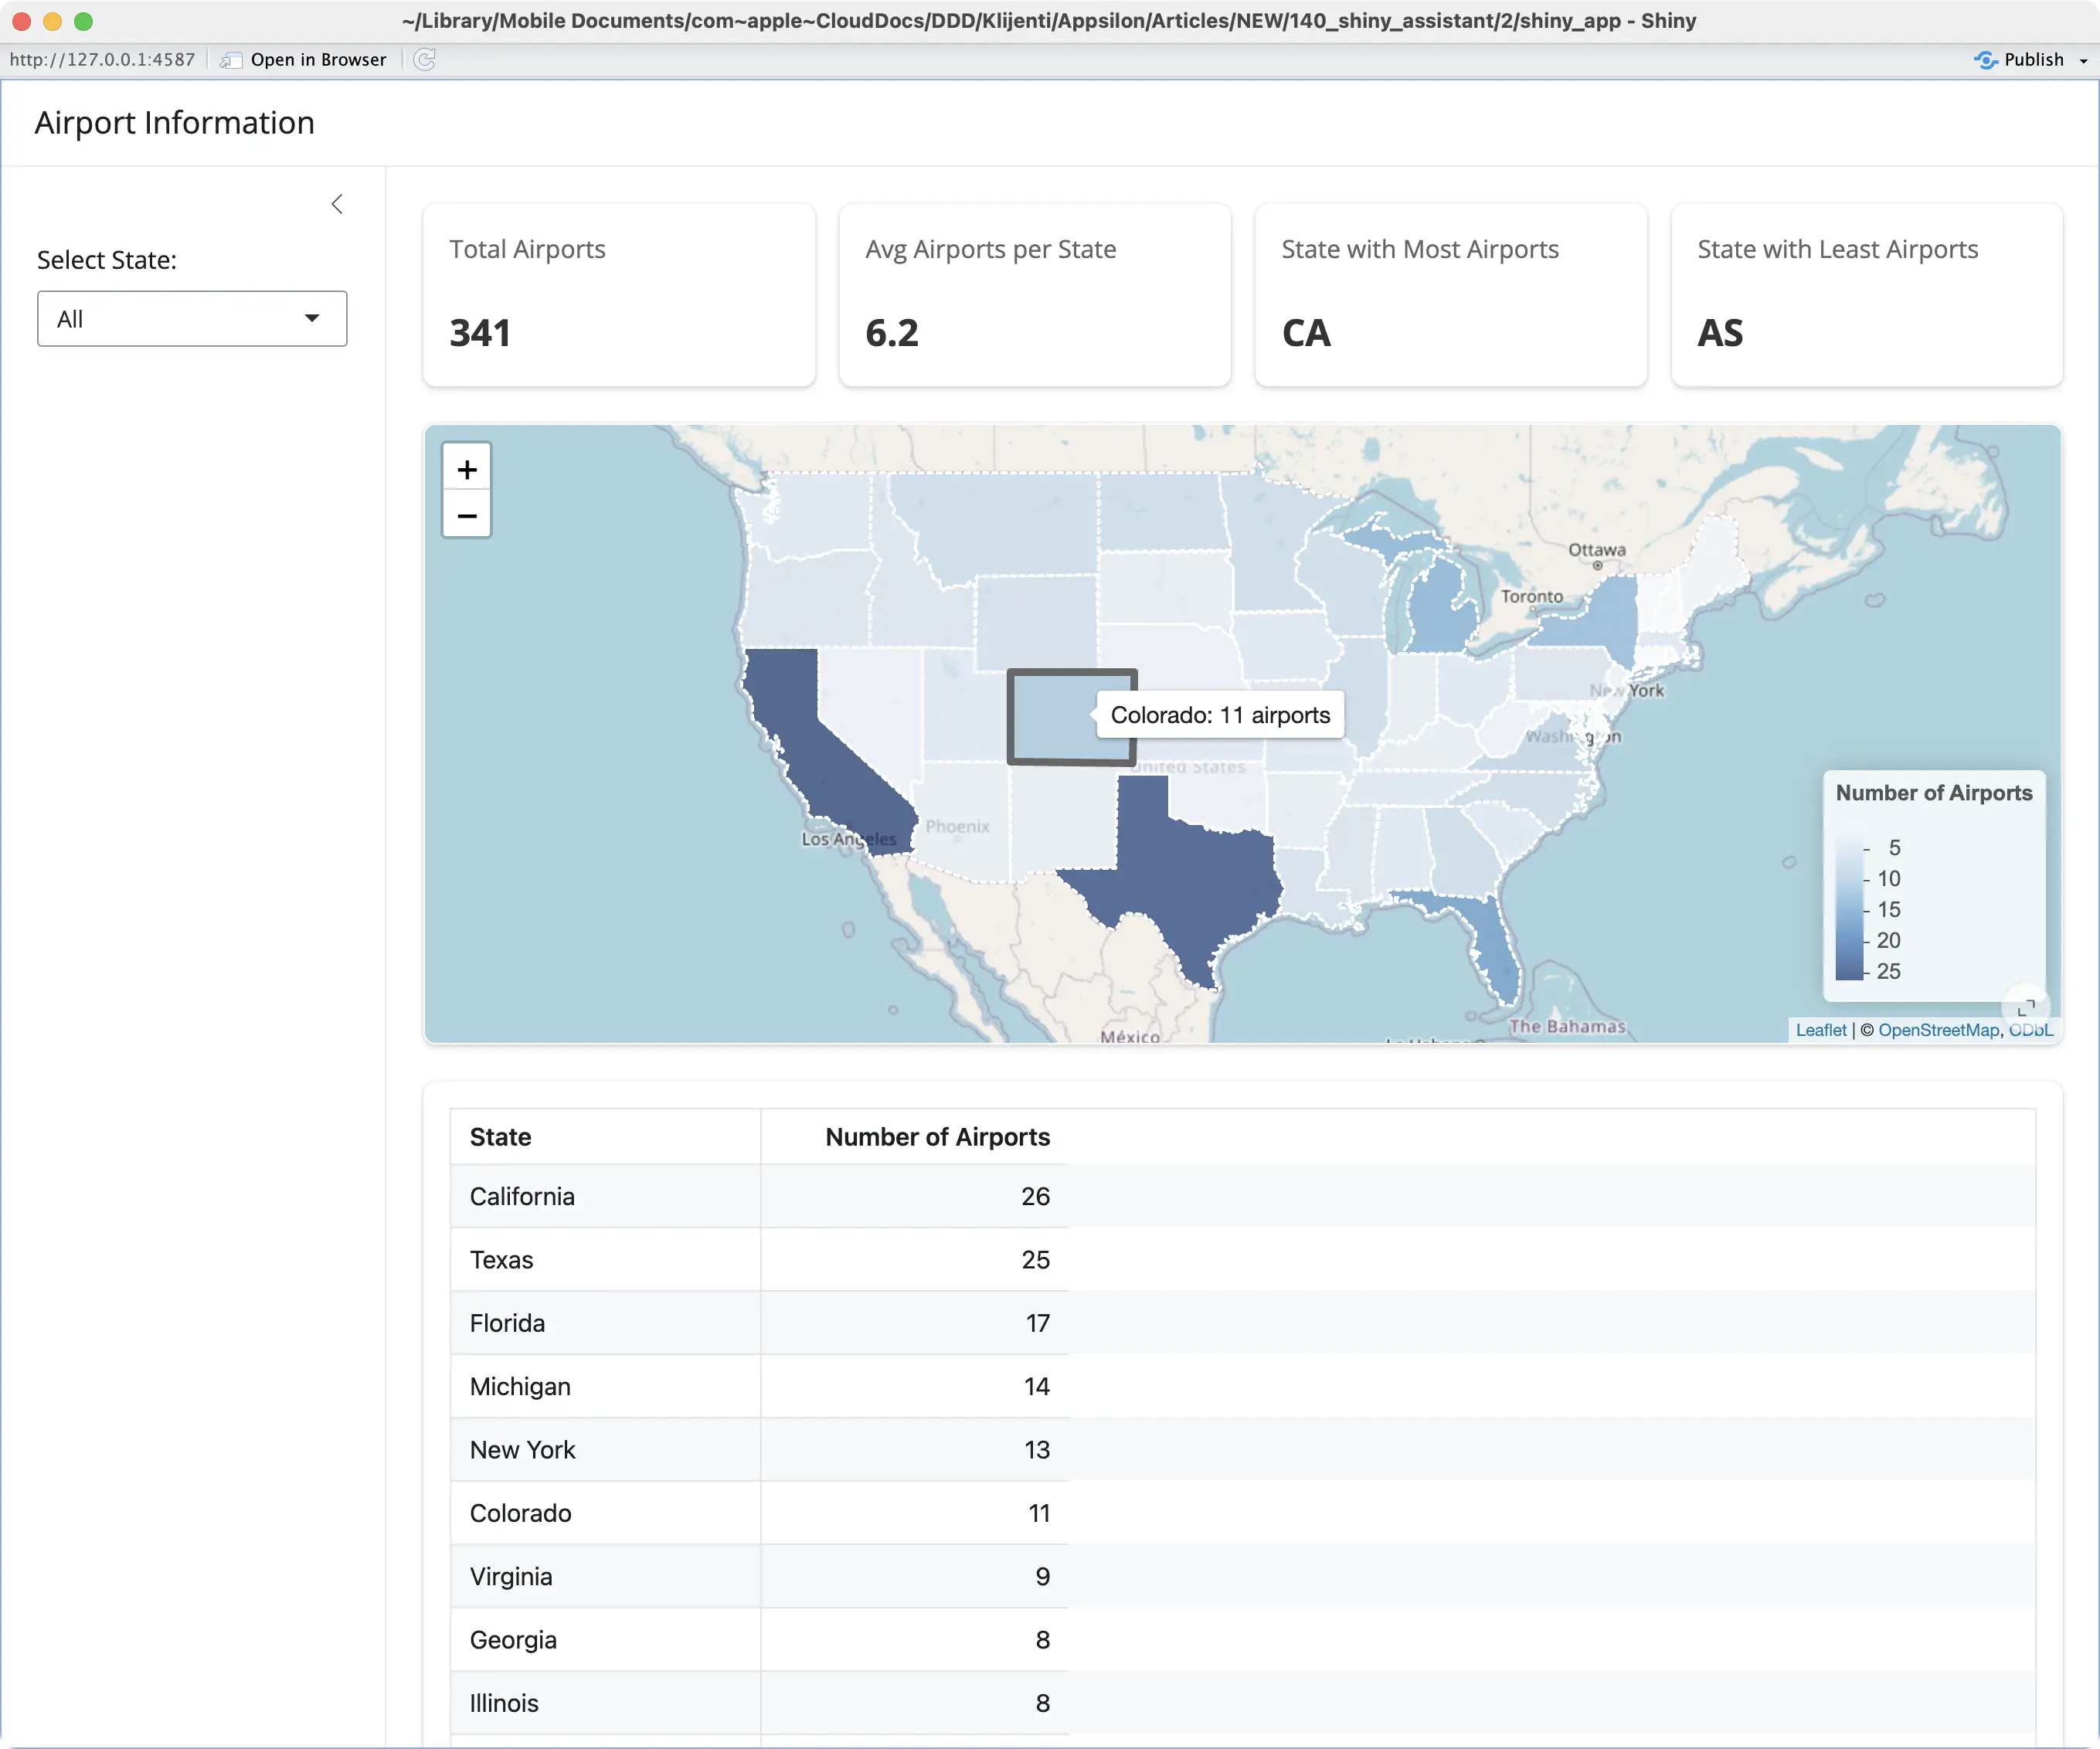Select the Virginia table row
Viewport: 2100px width, 1749px height.
pyautogui.click(x=1243, y=1576)
